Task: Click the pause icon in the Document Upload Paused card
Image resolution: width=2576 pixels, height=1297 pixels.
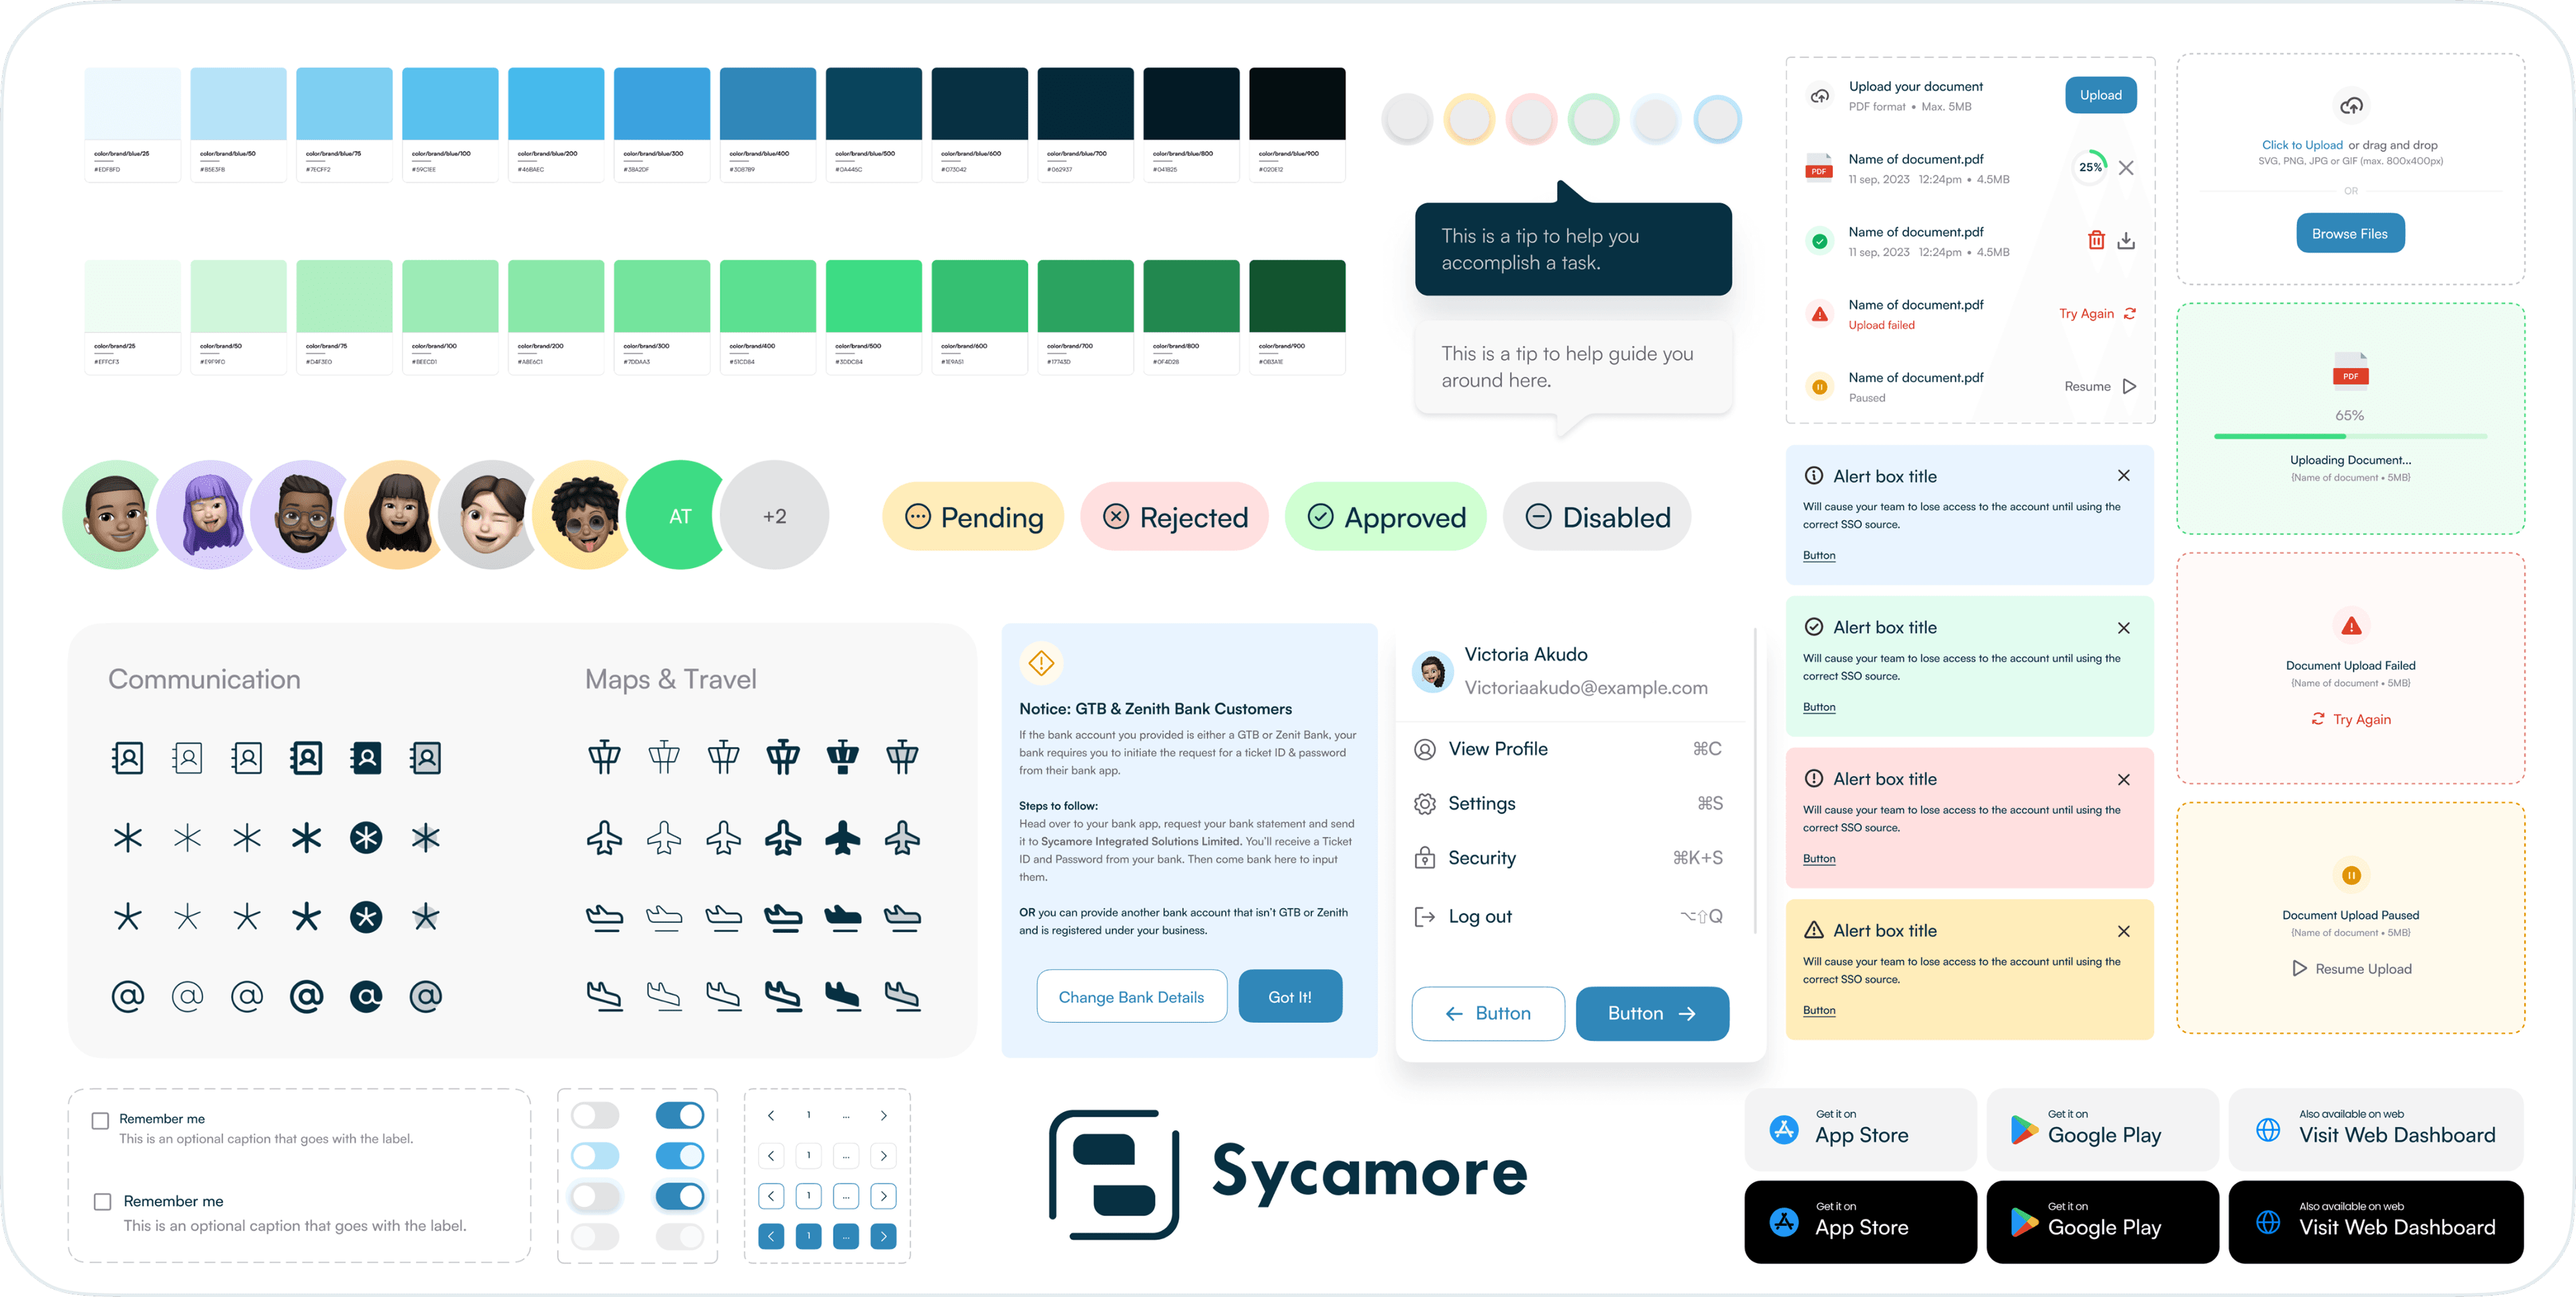Action: tap(2351, 875)
